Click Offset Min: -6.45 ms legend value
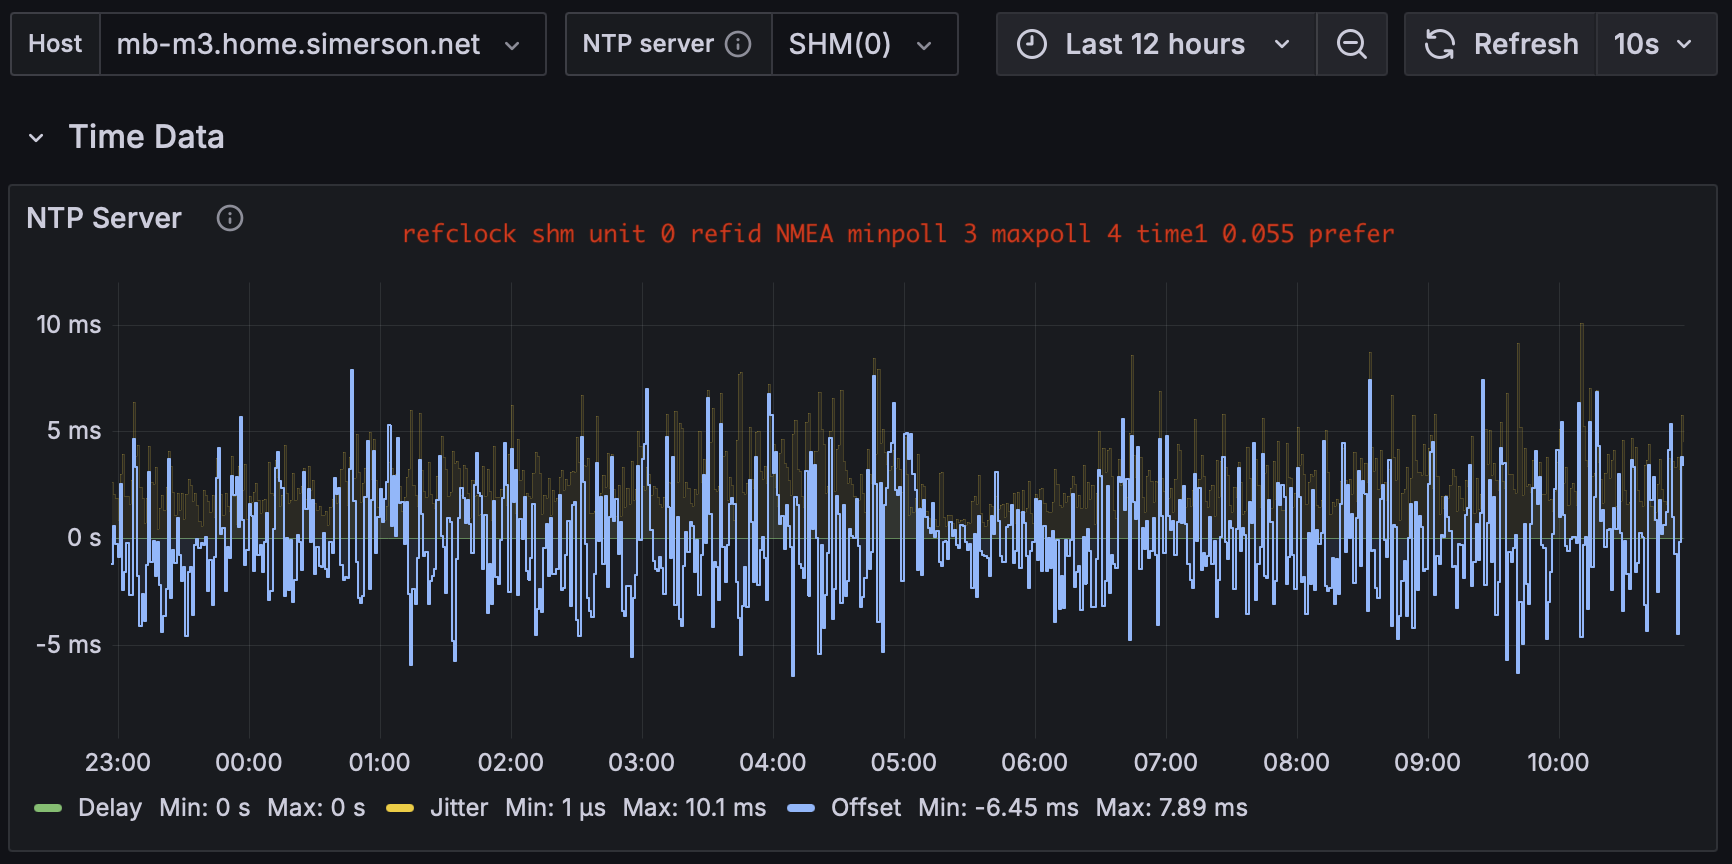 point(999,807)
